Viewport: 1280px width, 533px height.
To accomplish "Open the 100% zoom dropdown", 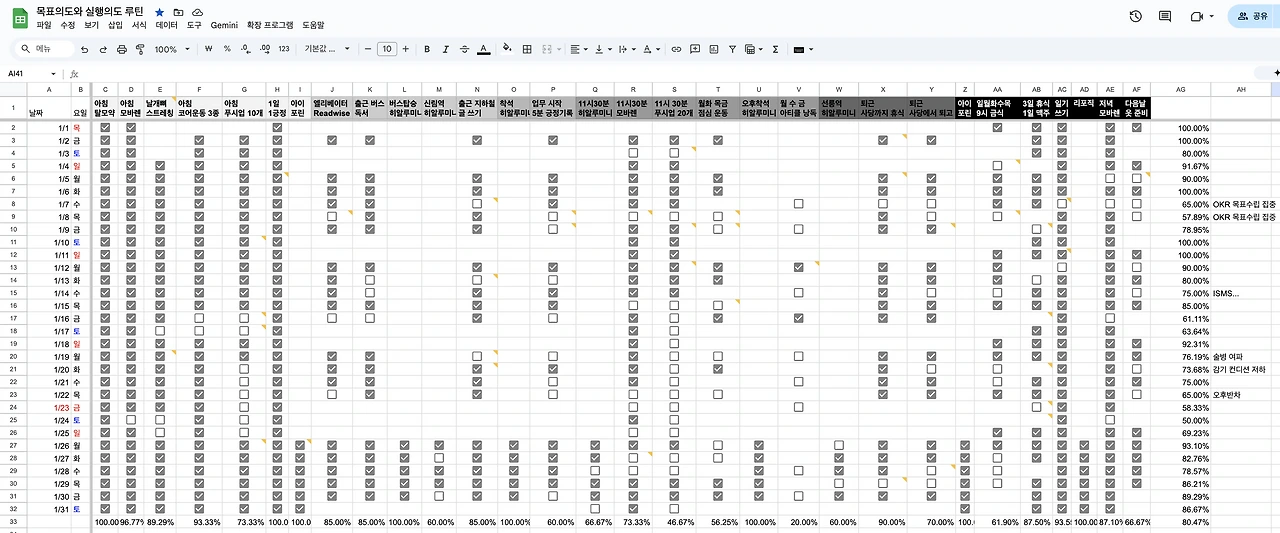I will tap(173, 49).
